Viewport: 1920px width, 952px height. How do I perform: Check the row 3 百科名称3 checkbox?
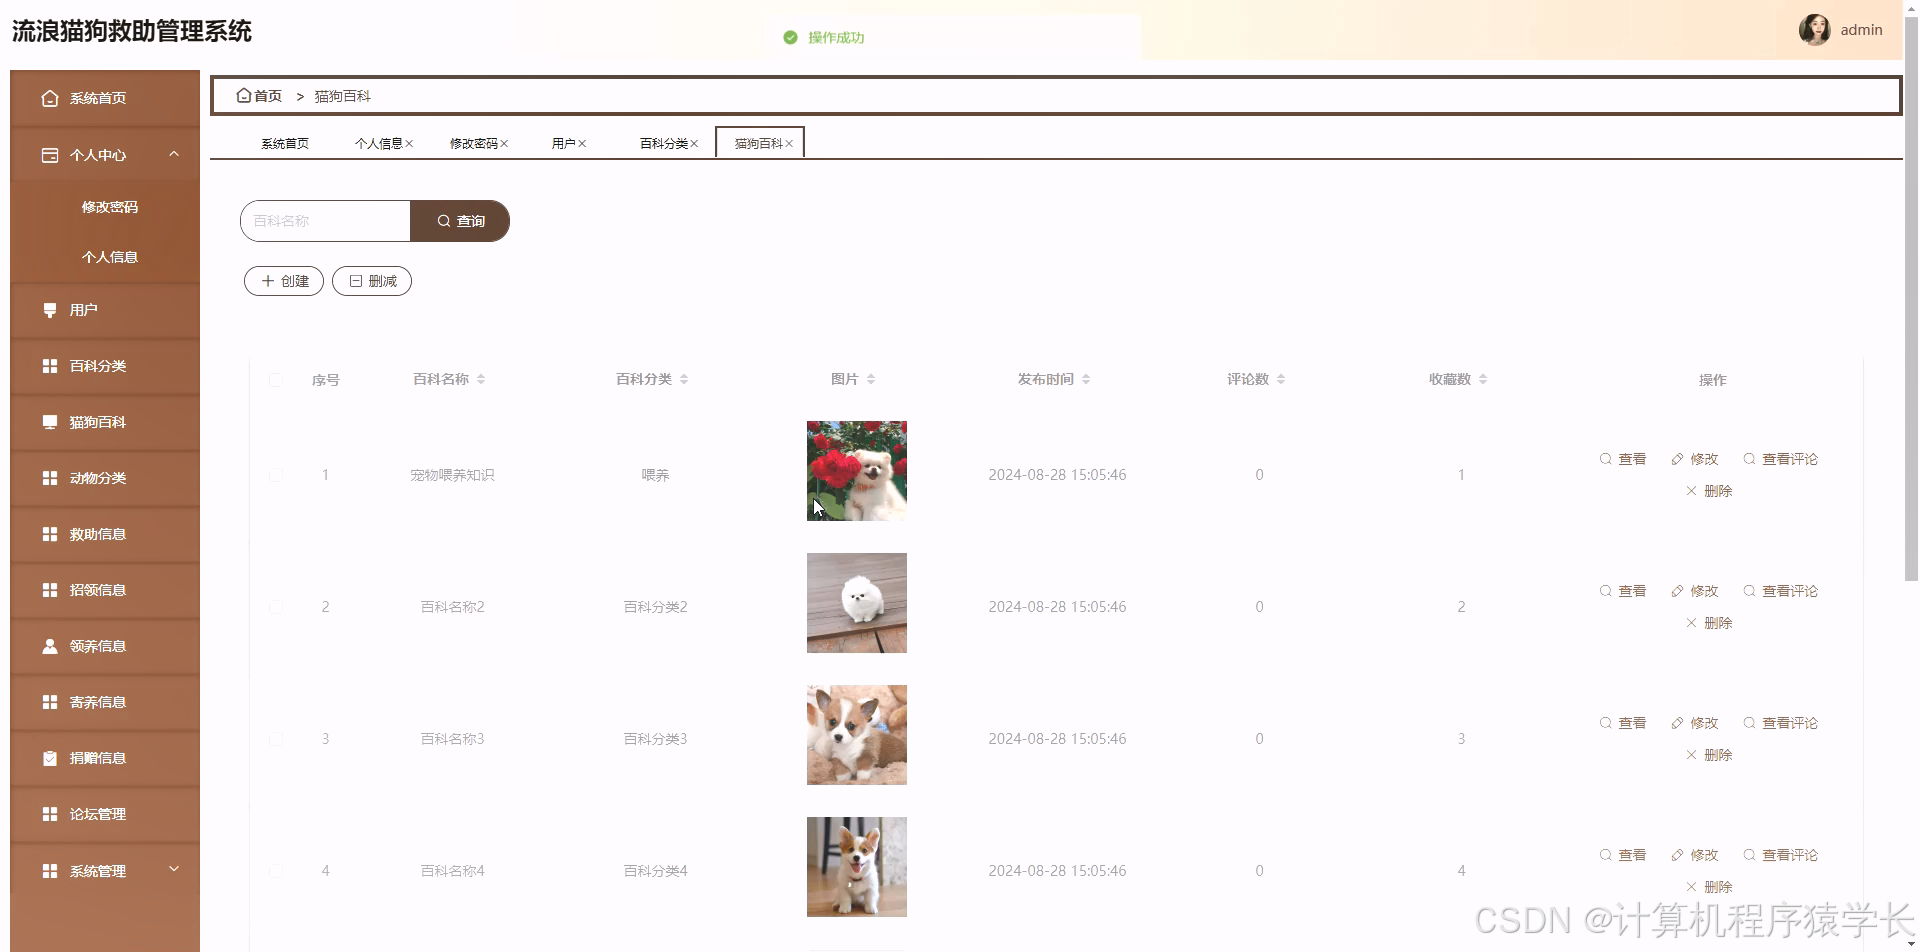[x=276, y=739]
